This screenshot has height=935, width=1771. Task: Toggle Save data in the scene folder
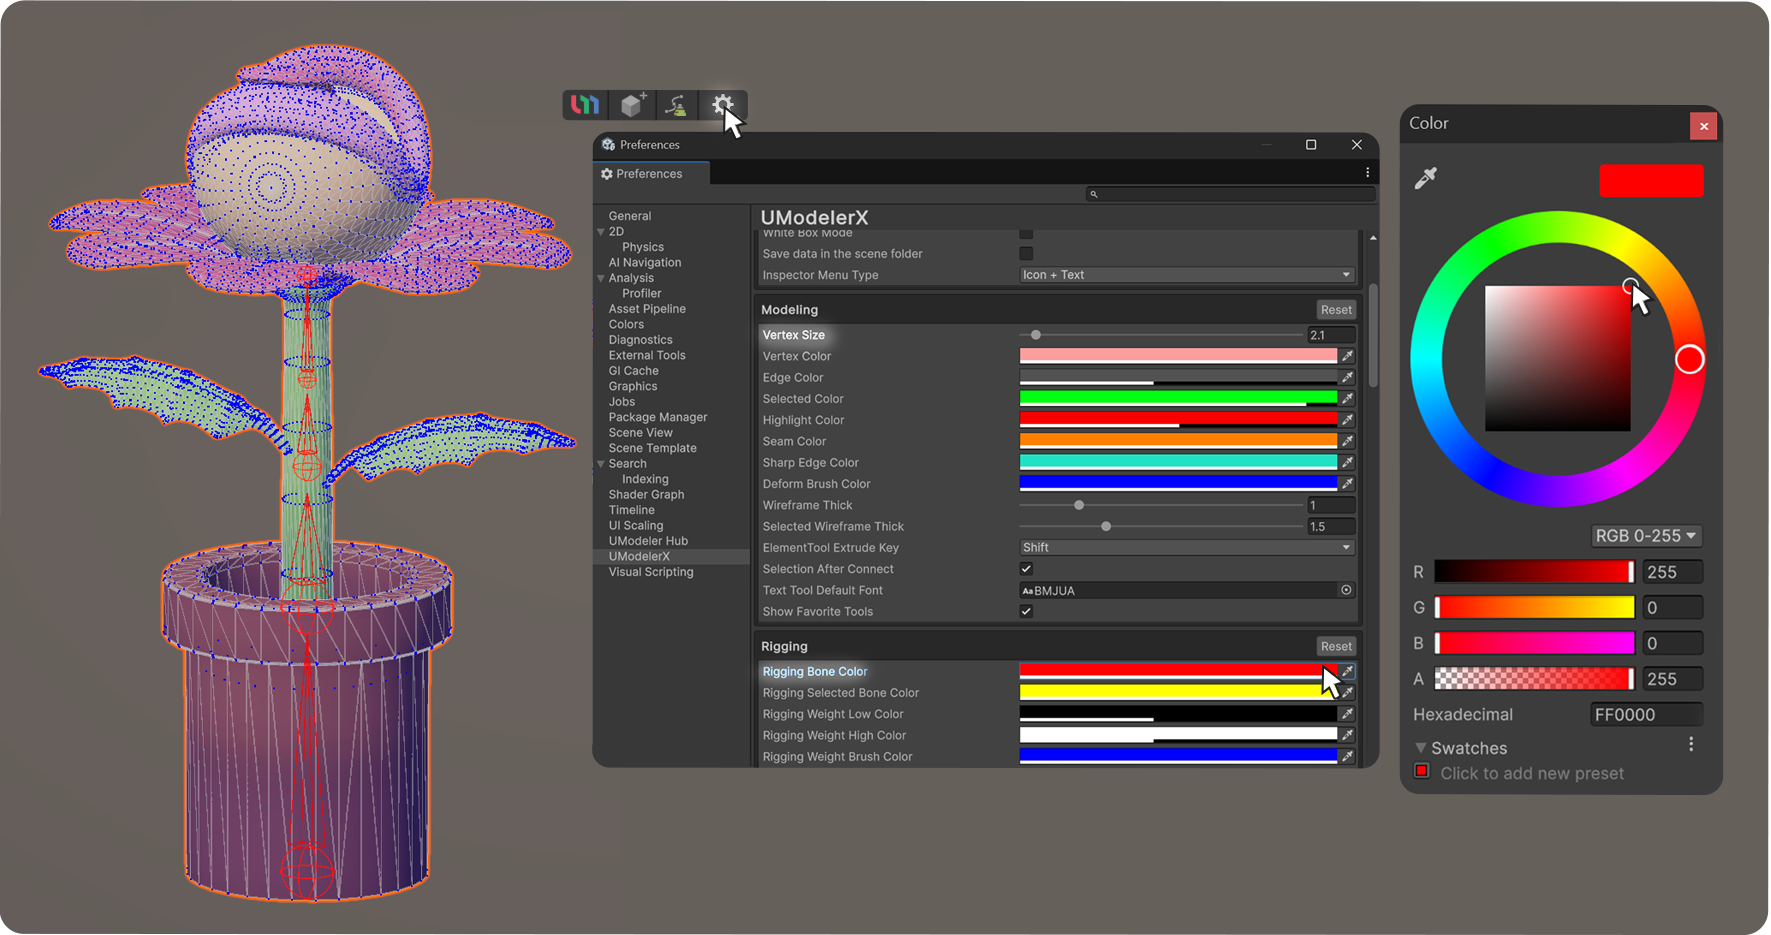(x=1026, y=254)
